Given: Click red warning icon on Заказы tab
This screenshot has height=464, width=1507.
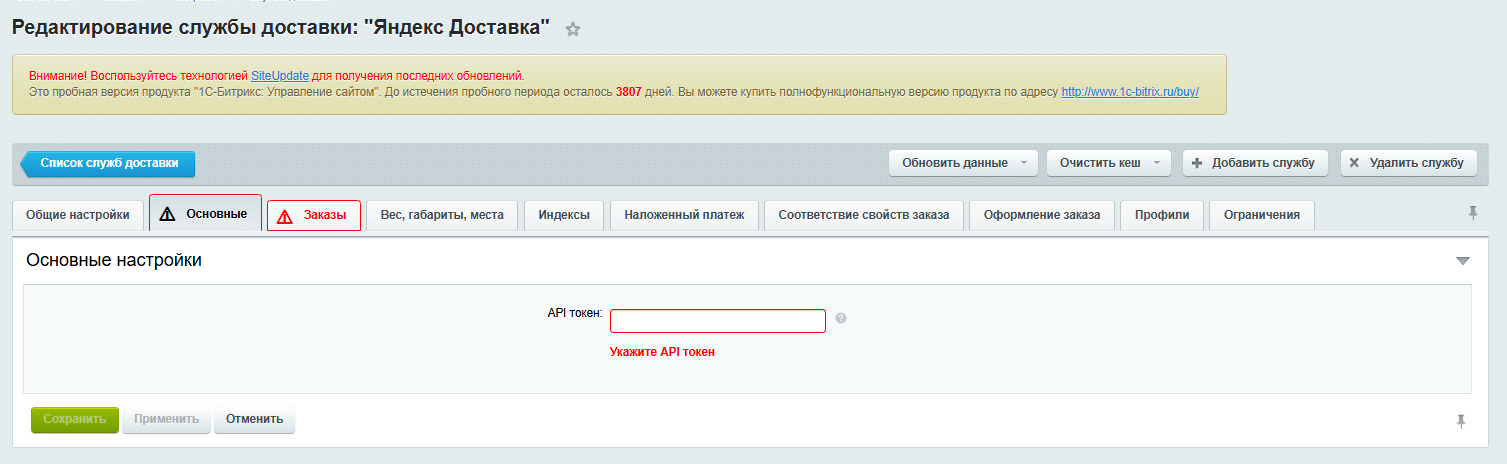Looking at the screenshot, I should click(285, 216).
